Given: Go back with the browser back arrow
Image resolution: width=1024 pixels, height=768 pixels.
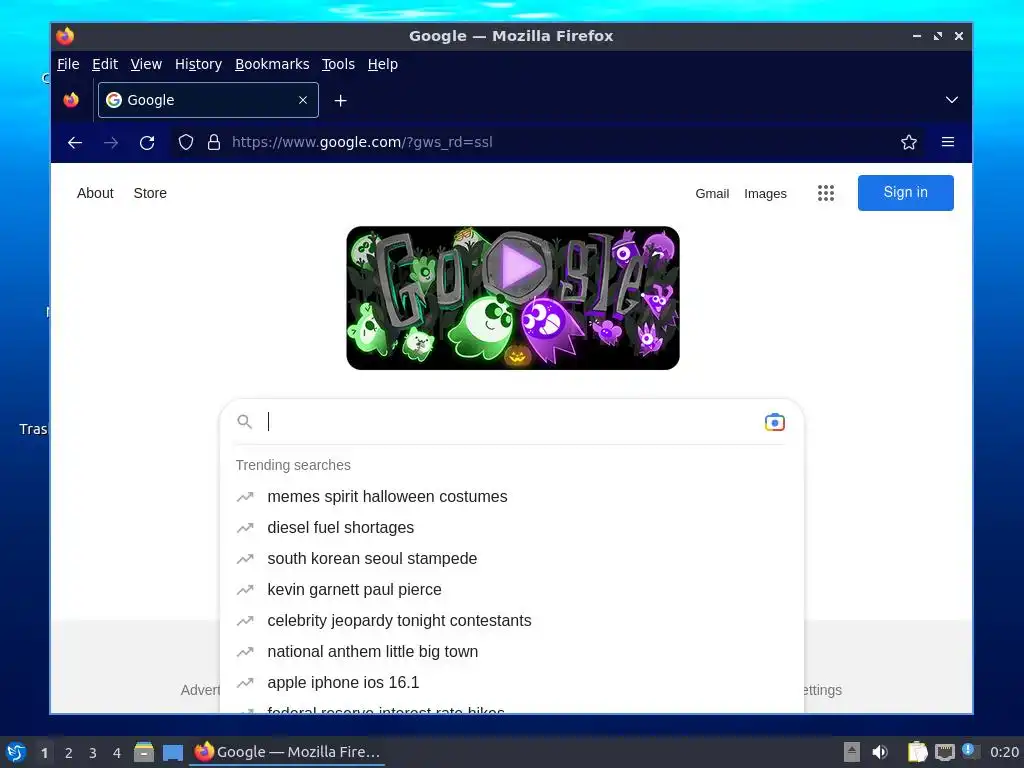Looking at the screenshot, I should pyautogui.click(x=75, y=142).
